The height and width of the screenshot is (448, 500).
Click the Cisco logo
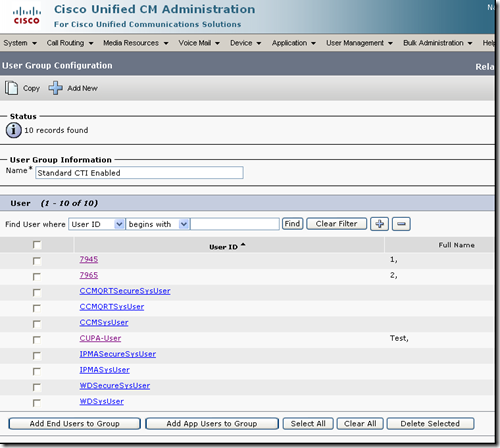[27, 16]
